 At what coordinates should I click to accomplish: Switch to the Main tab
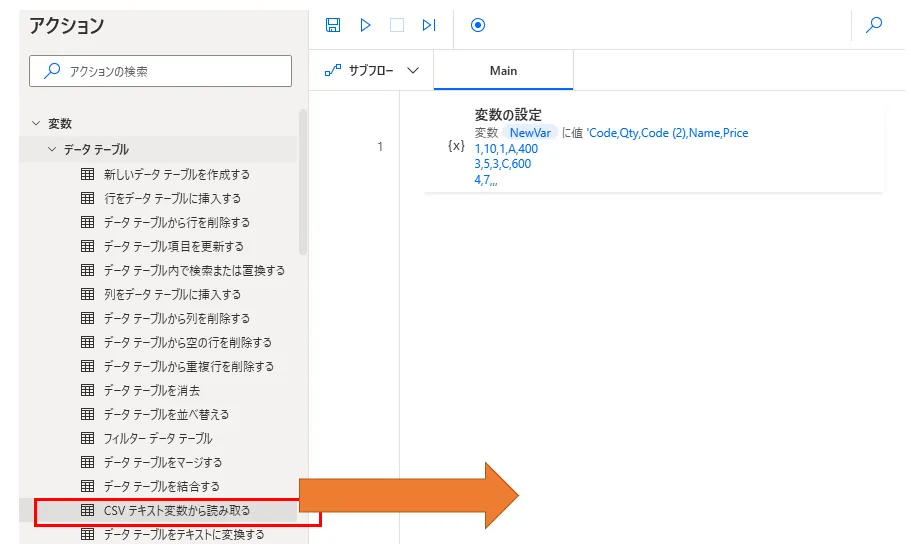pyautogui.click(x=504, y=71)
